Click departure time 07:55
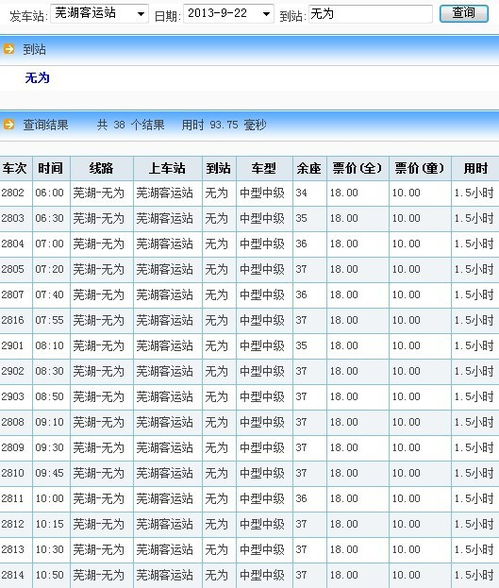 pos(49,320)
